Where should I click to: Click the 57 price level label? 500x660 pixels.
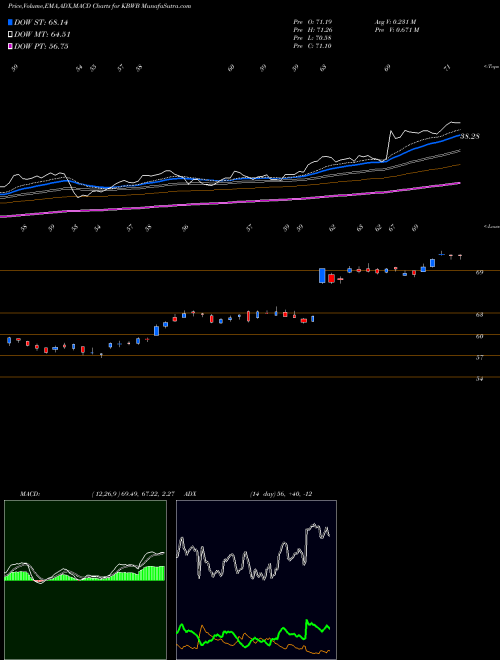pyautogui.click(x=479, y=357)
